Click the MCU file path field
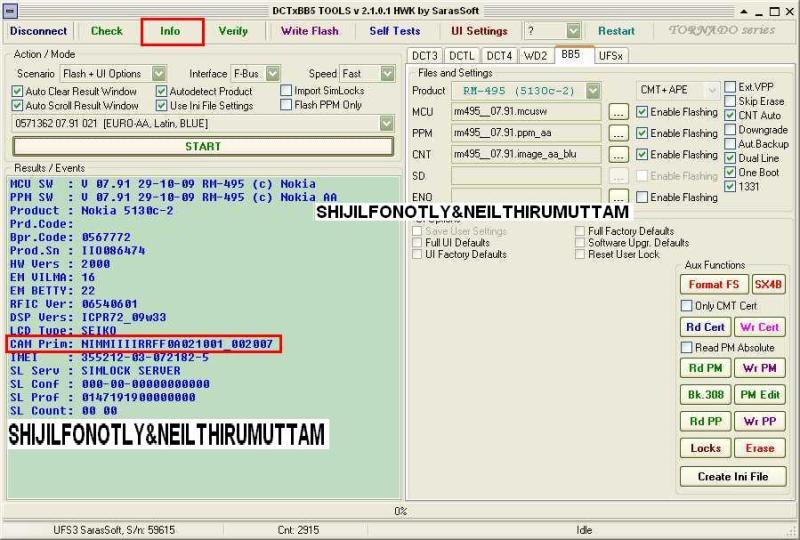This screenshot has height=540, width=800. click(x=526, y=112)
